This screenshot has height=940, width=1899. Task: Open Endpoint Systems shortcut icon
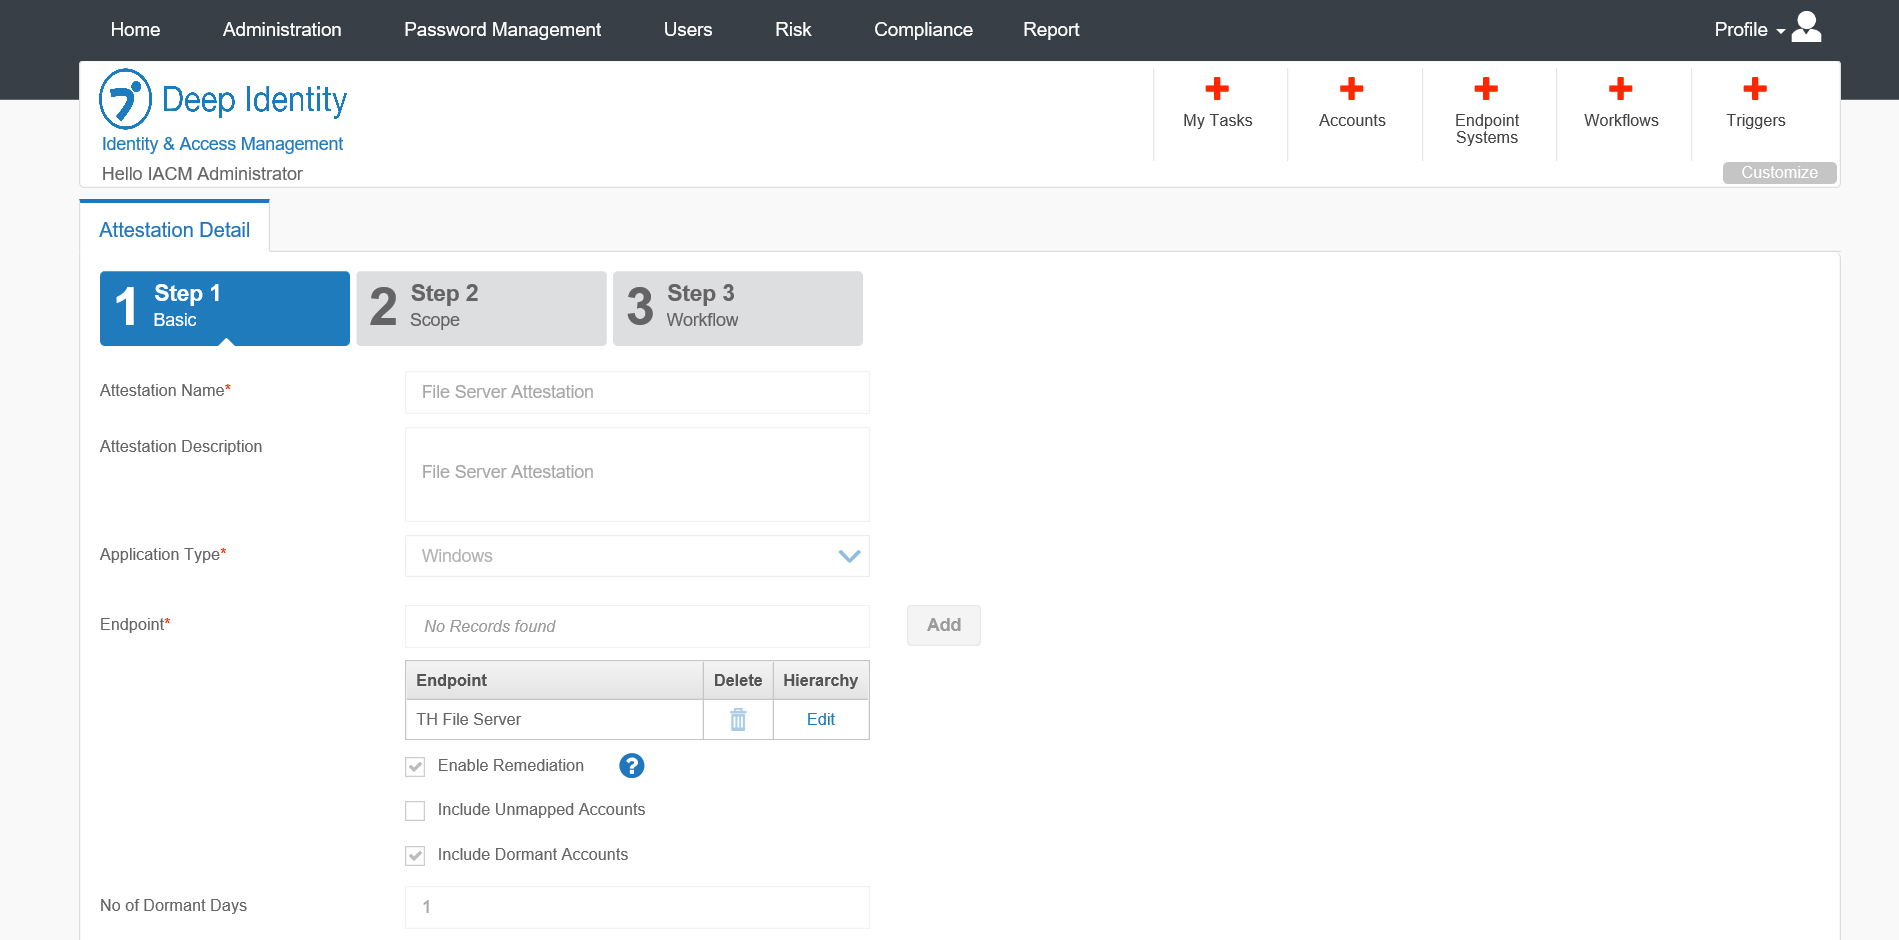click(1486, 89)
